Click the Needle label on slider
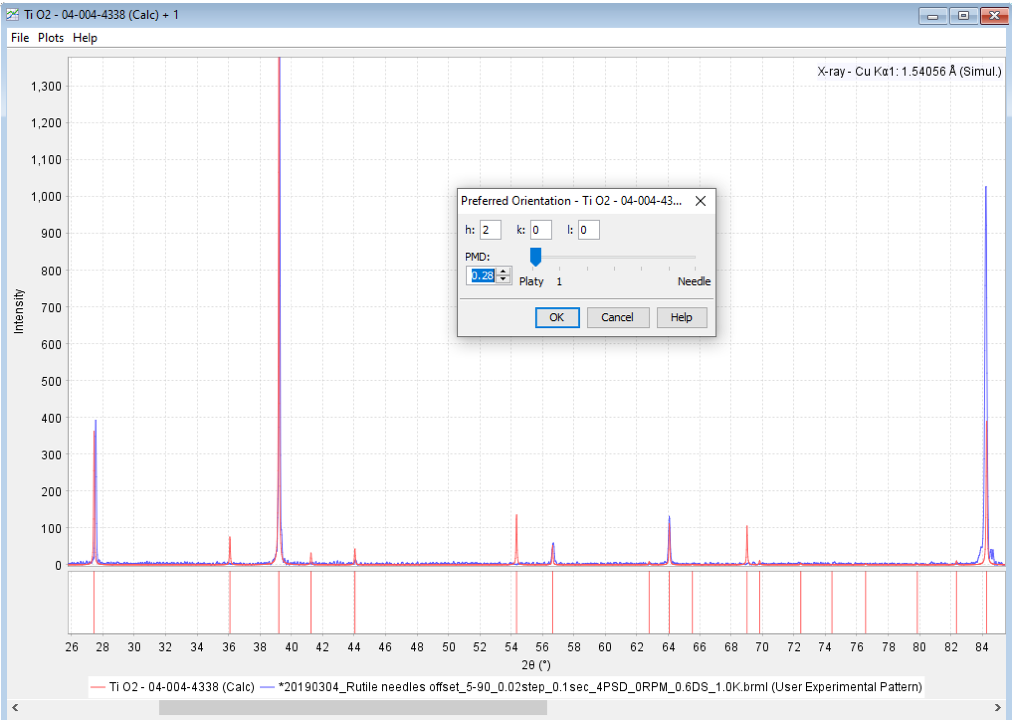 [x=694, y=281]
